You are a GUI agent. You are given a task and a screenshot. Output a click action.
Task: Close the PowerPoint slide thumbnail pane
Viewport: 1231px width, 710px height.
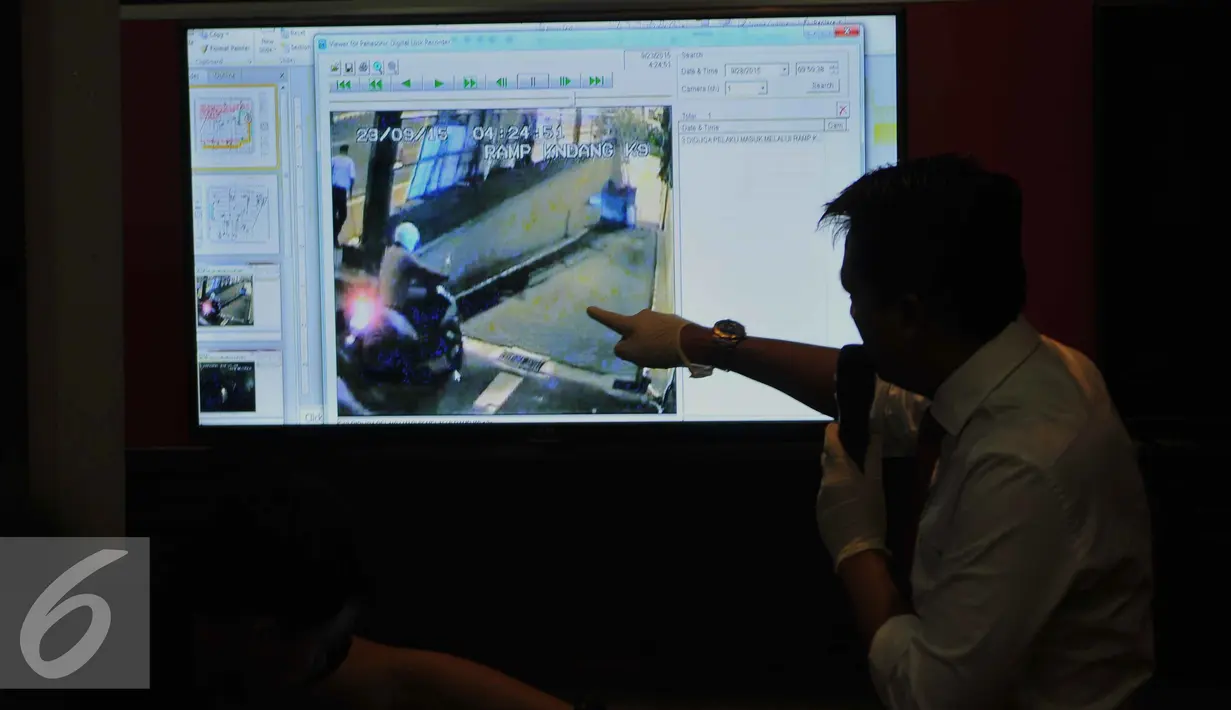pos(282,75)
